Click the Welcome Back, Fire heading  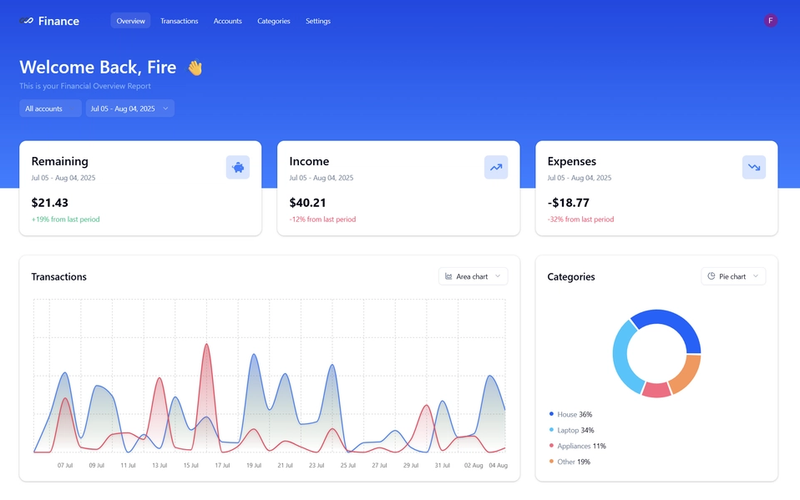click(x=98, y=67)
